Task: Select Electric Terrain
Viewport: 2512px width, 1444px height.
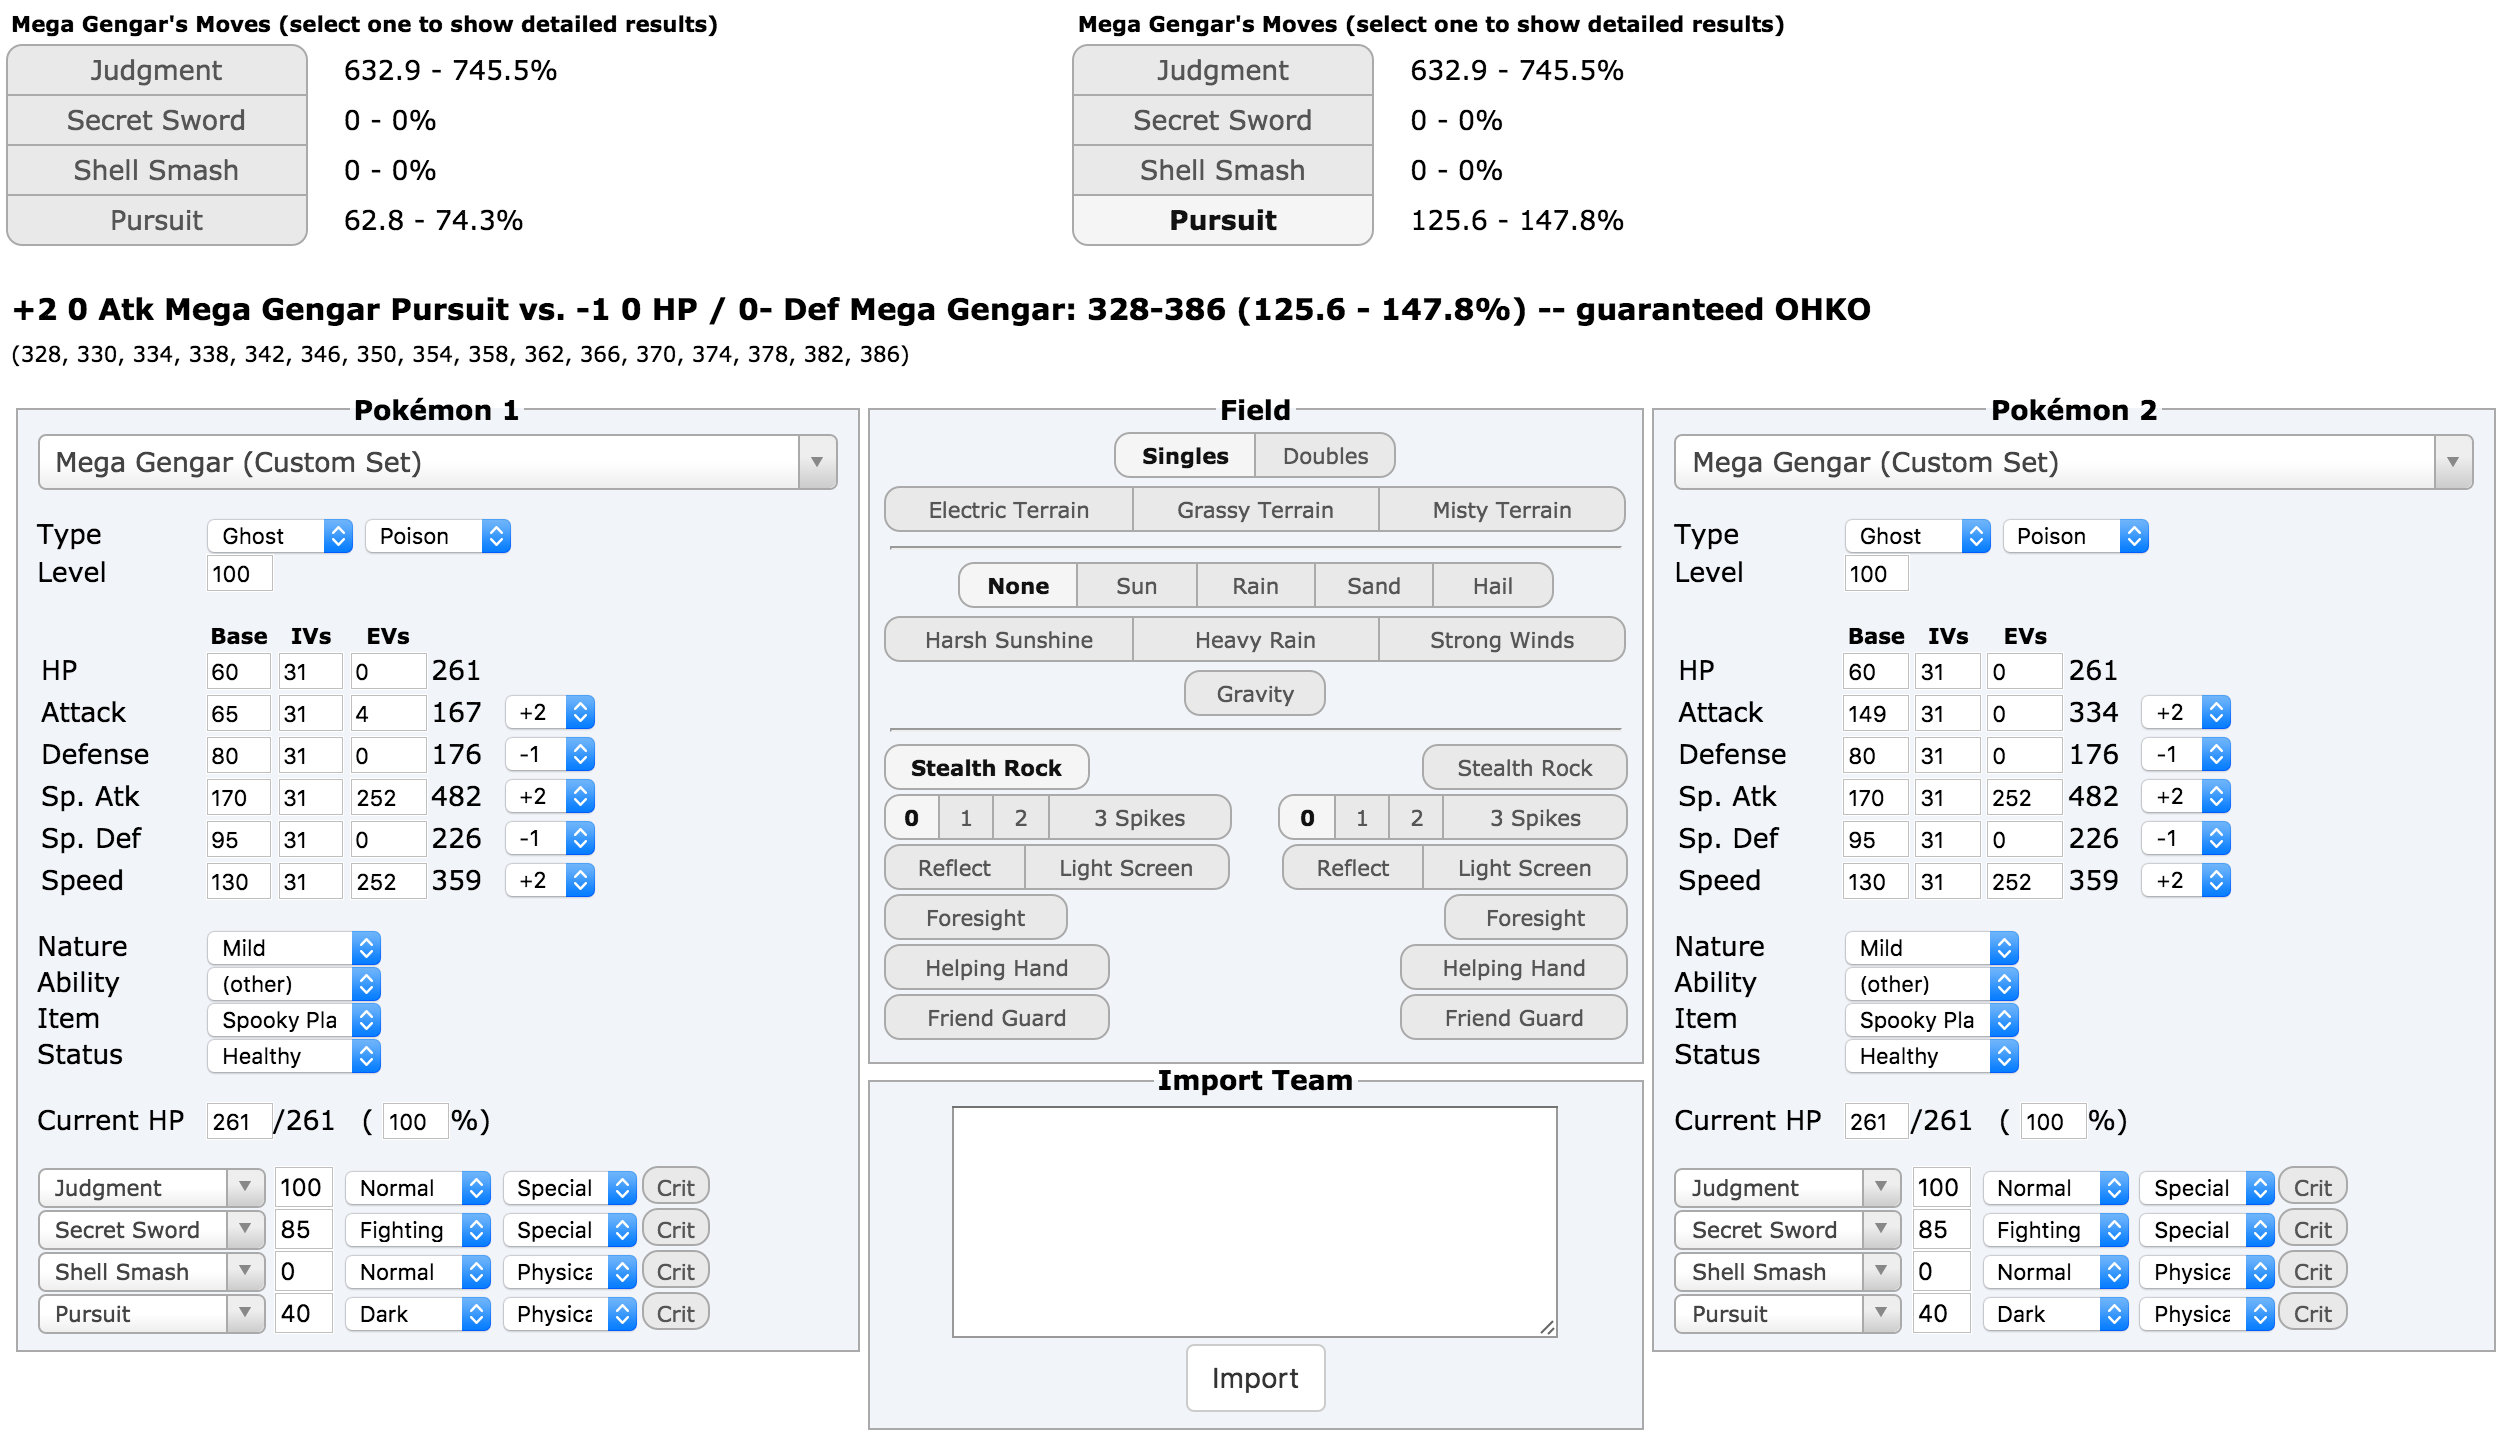Action: tap(1008, 510)
